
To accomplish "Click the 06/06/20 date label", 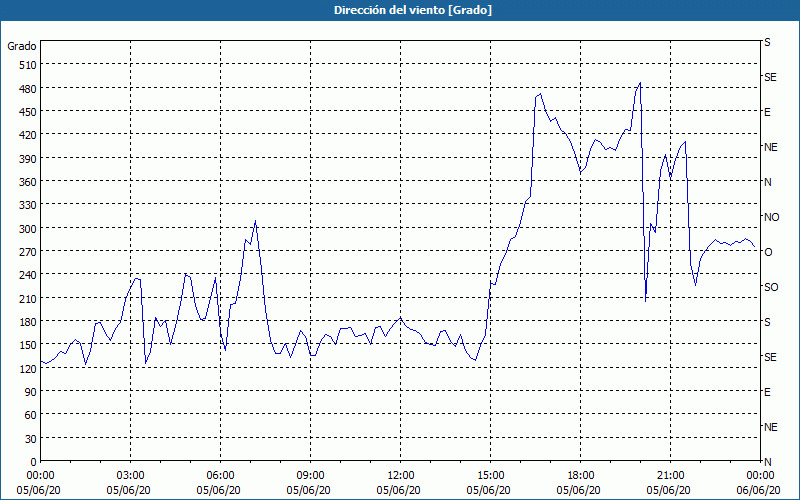I will [x=759, y=490].
